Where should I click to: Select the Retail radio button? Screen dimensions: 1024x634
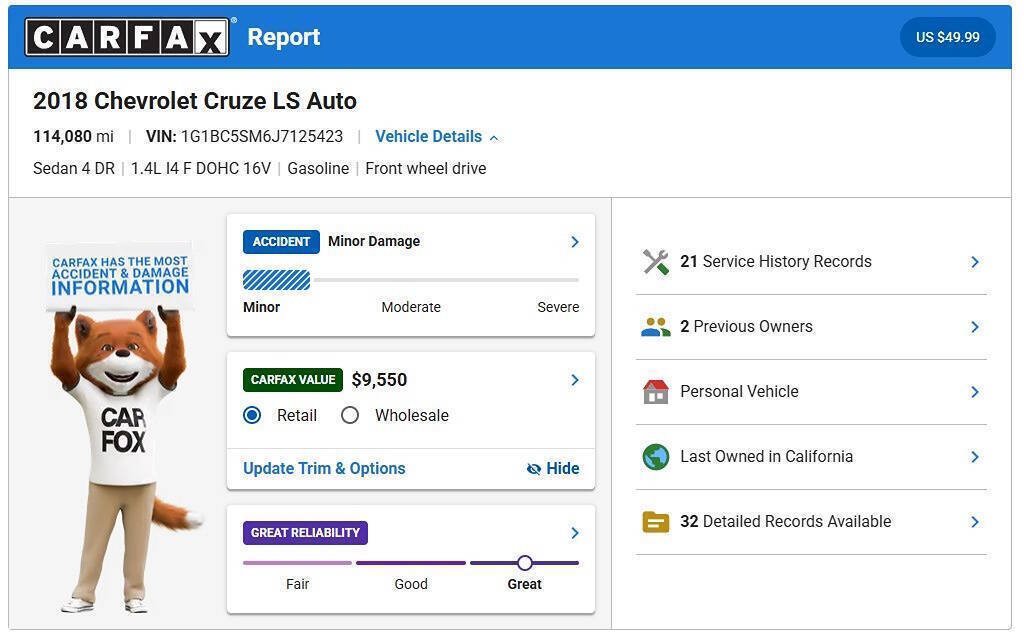pos(252,415)
